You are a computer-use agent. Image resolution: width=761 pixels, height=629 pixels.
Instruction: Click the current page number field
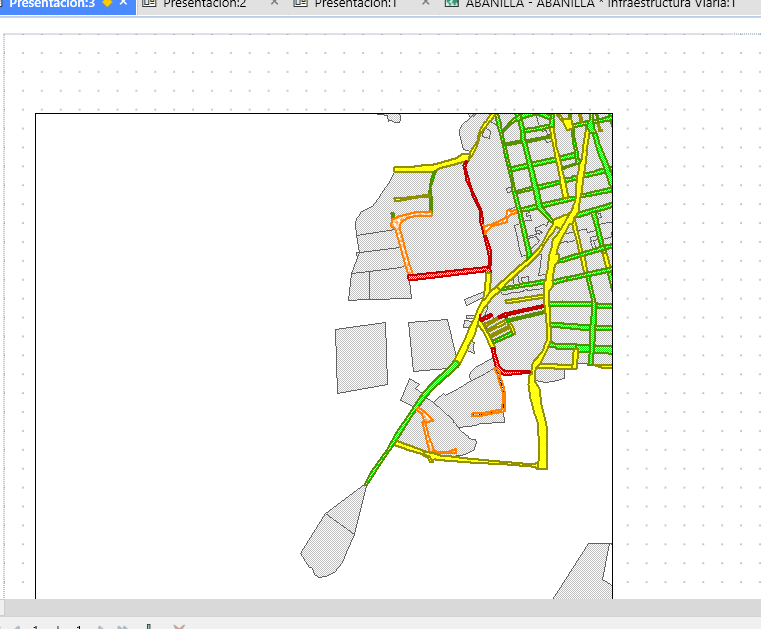coord(35,627)
